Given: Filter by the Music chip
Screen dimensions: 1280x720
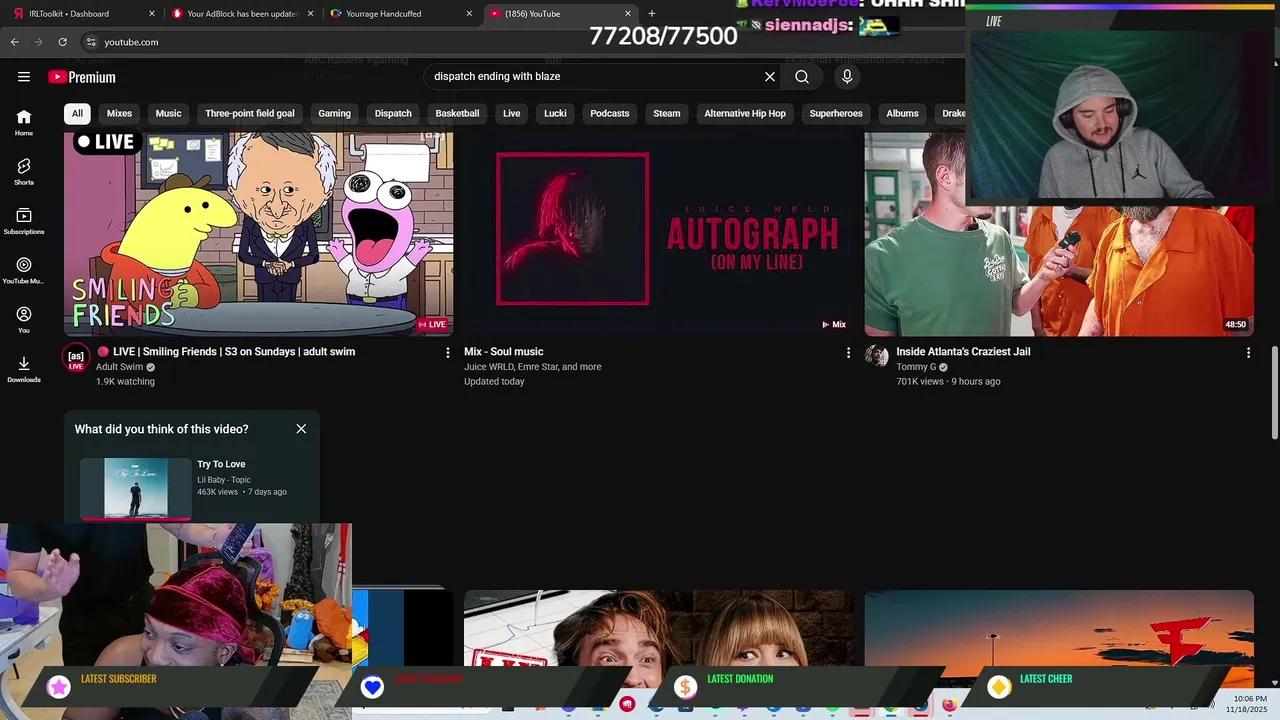Looking at the screenshot, I should [x=169, y=113].
